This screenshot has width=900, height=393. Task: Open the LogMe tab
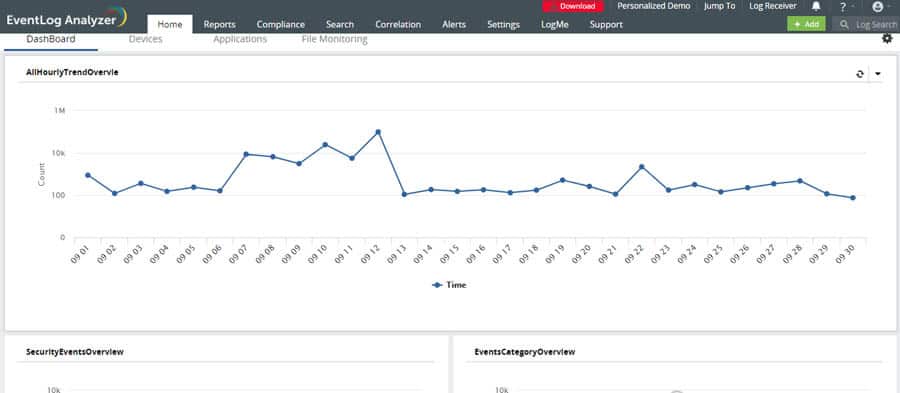click(x=554, y=25)
